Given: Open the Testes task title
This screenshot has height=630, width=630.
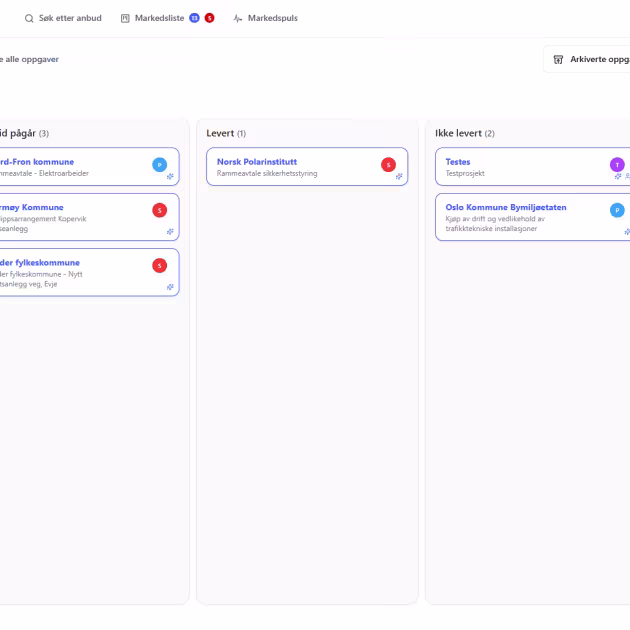Looking at the screenshot, I should pos(457,162).
